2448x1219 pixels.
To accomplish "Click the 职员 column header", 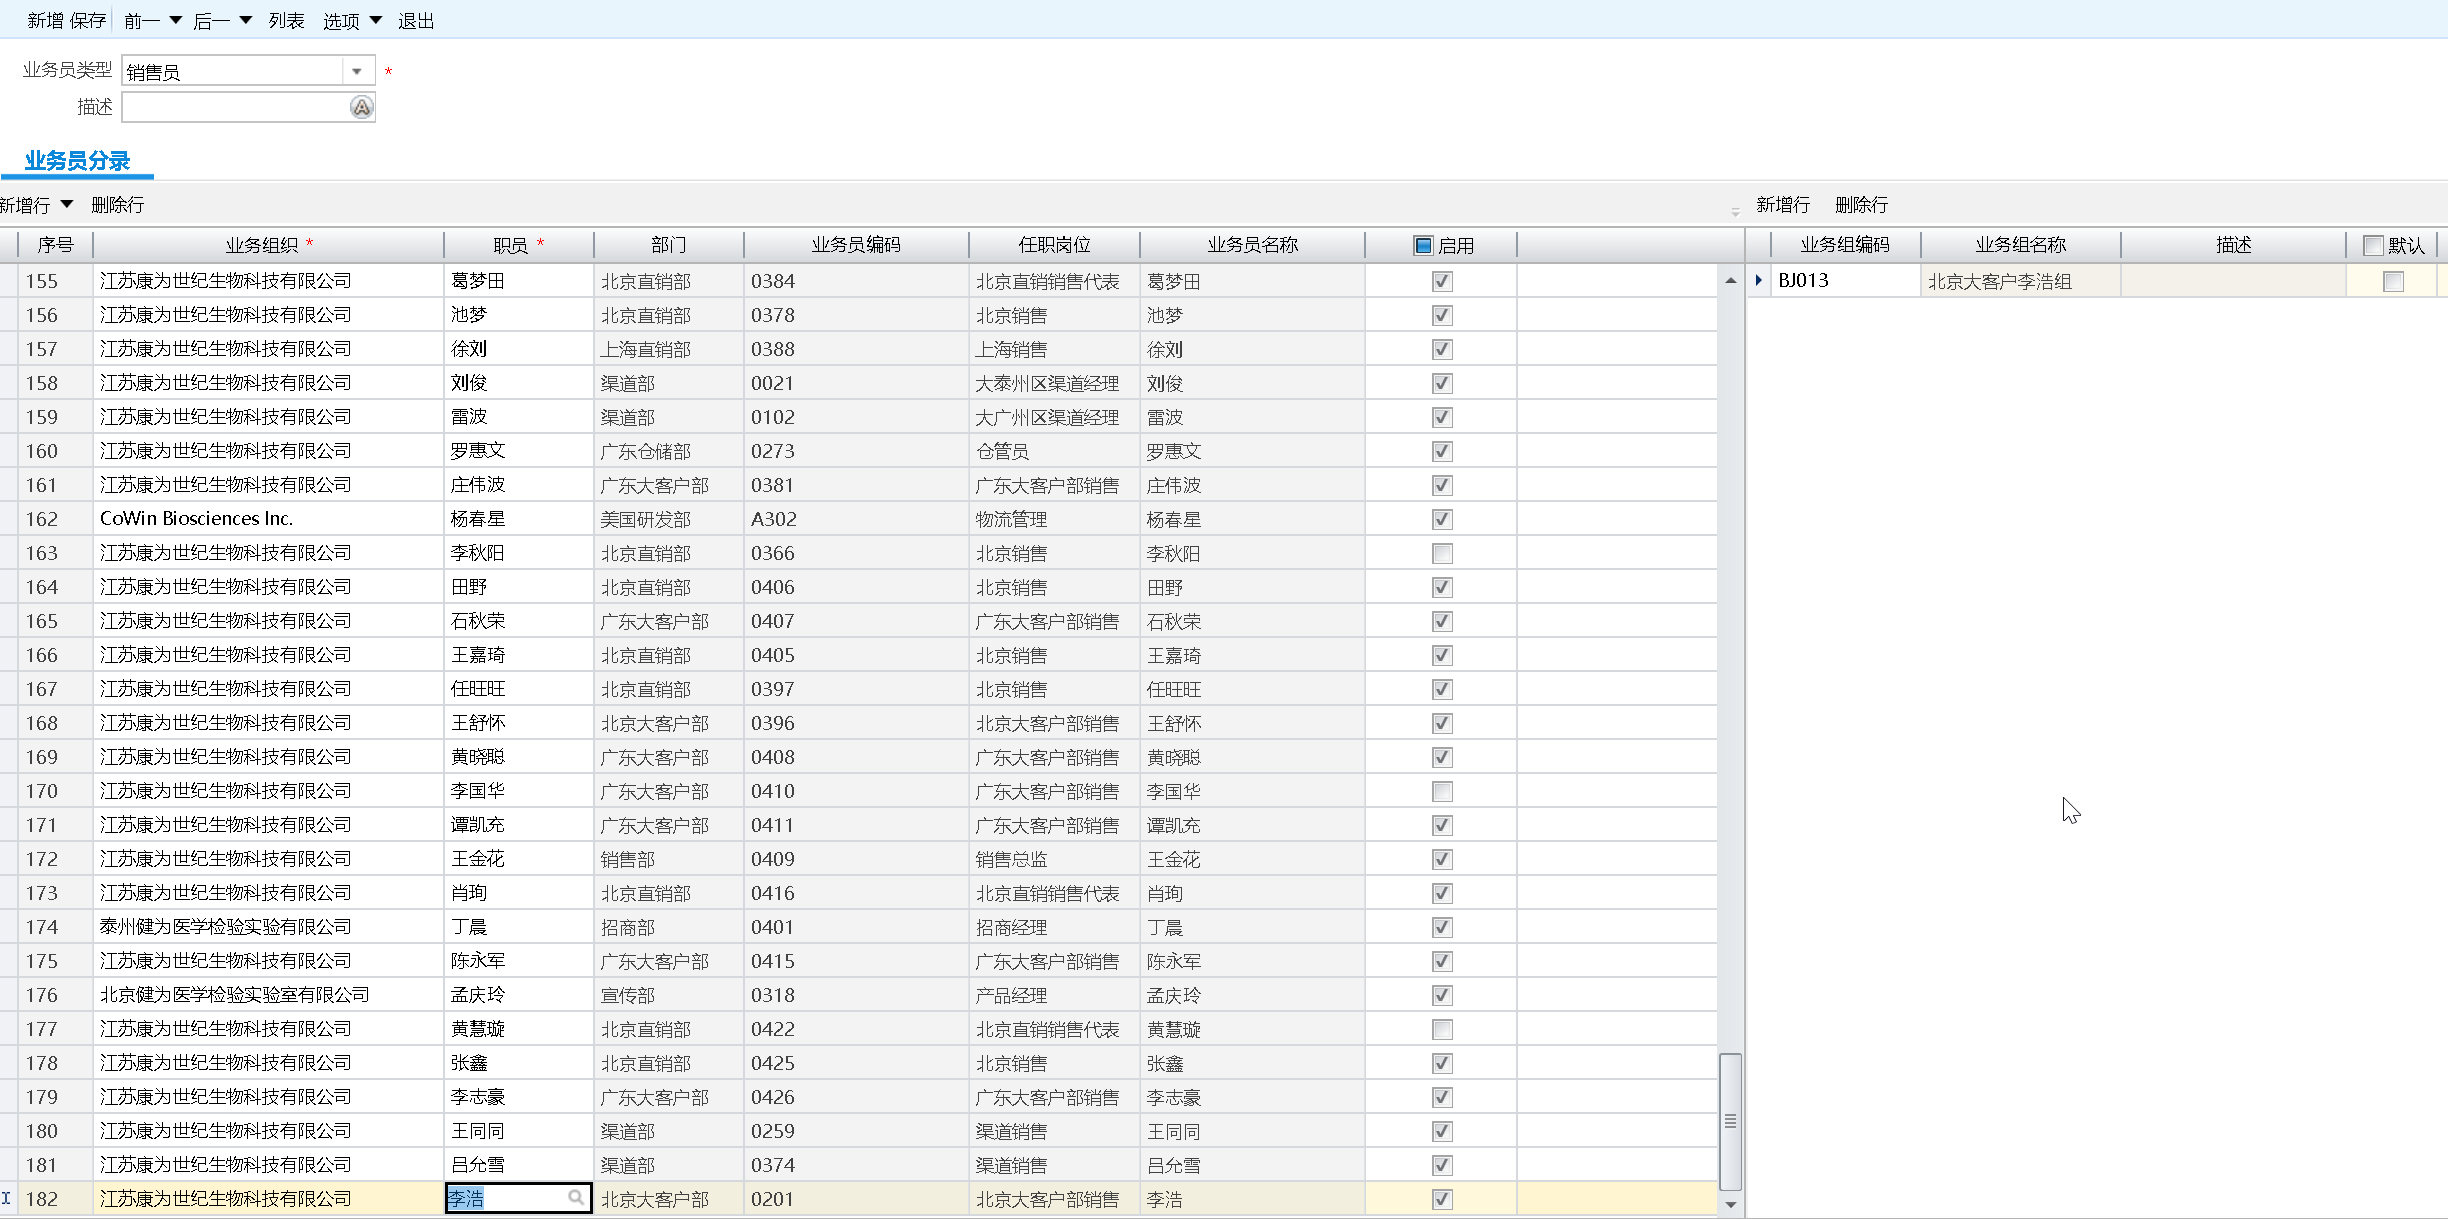I will pos(518,245).
